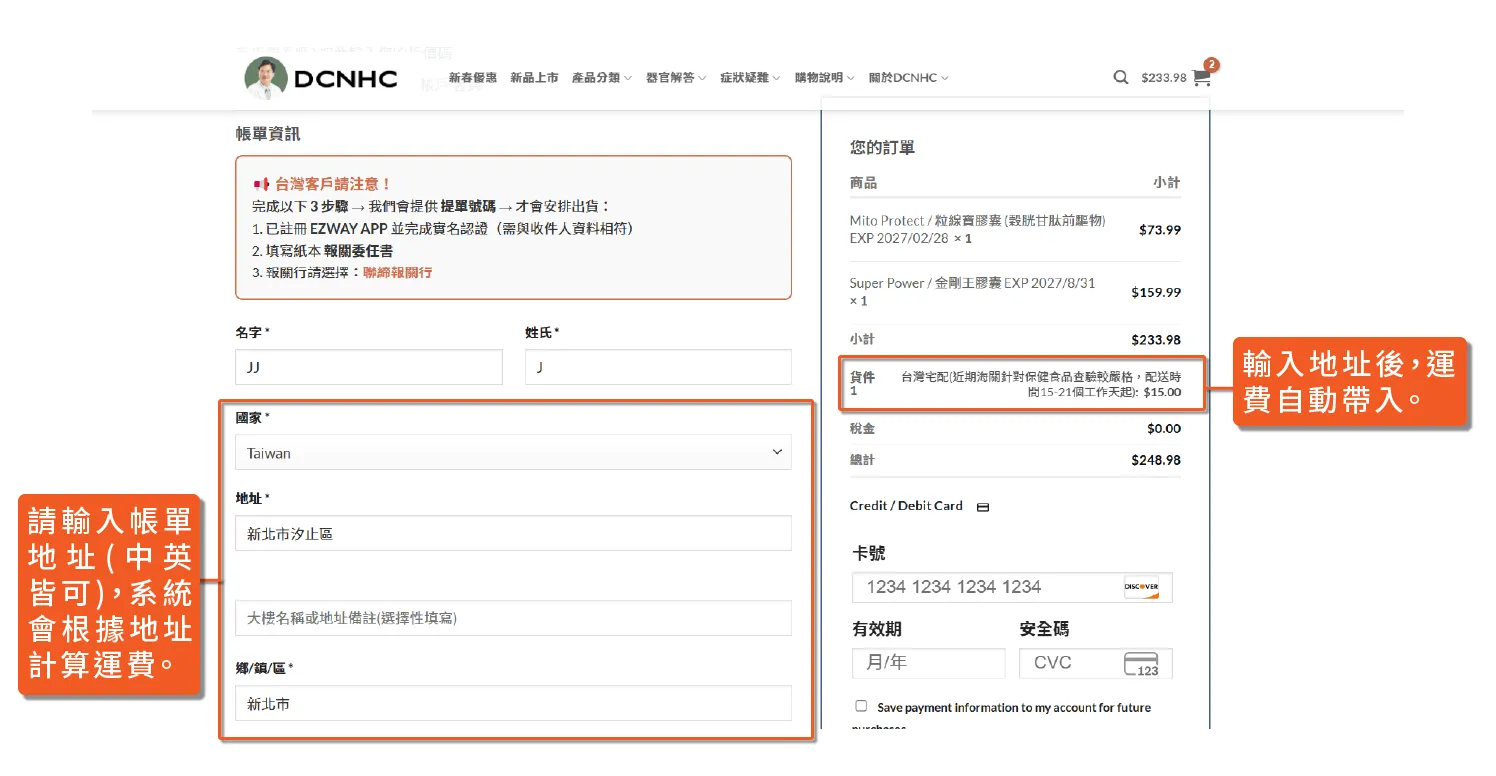Click the 台灣客戶請注意 notice title
The height and width of the screenshot is (776, 1496).
[333, 184]
